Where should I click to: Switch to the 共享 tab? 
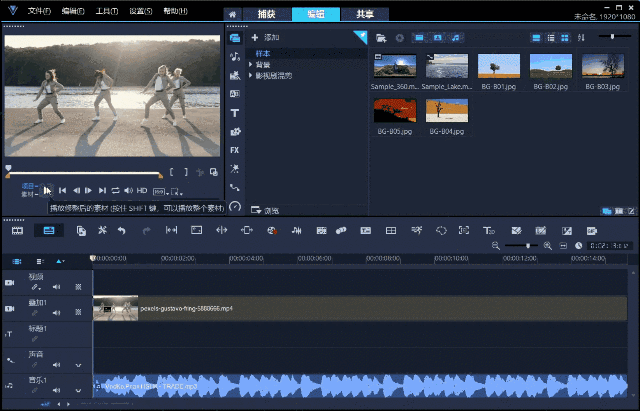click(365, 14)
